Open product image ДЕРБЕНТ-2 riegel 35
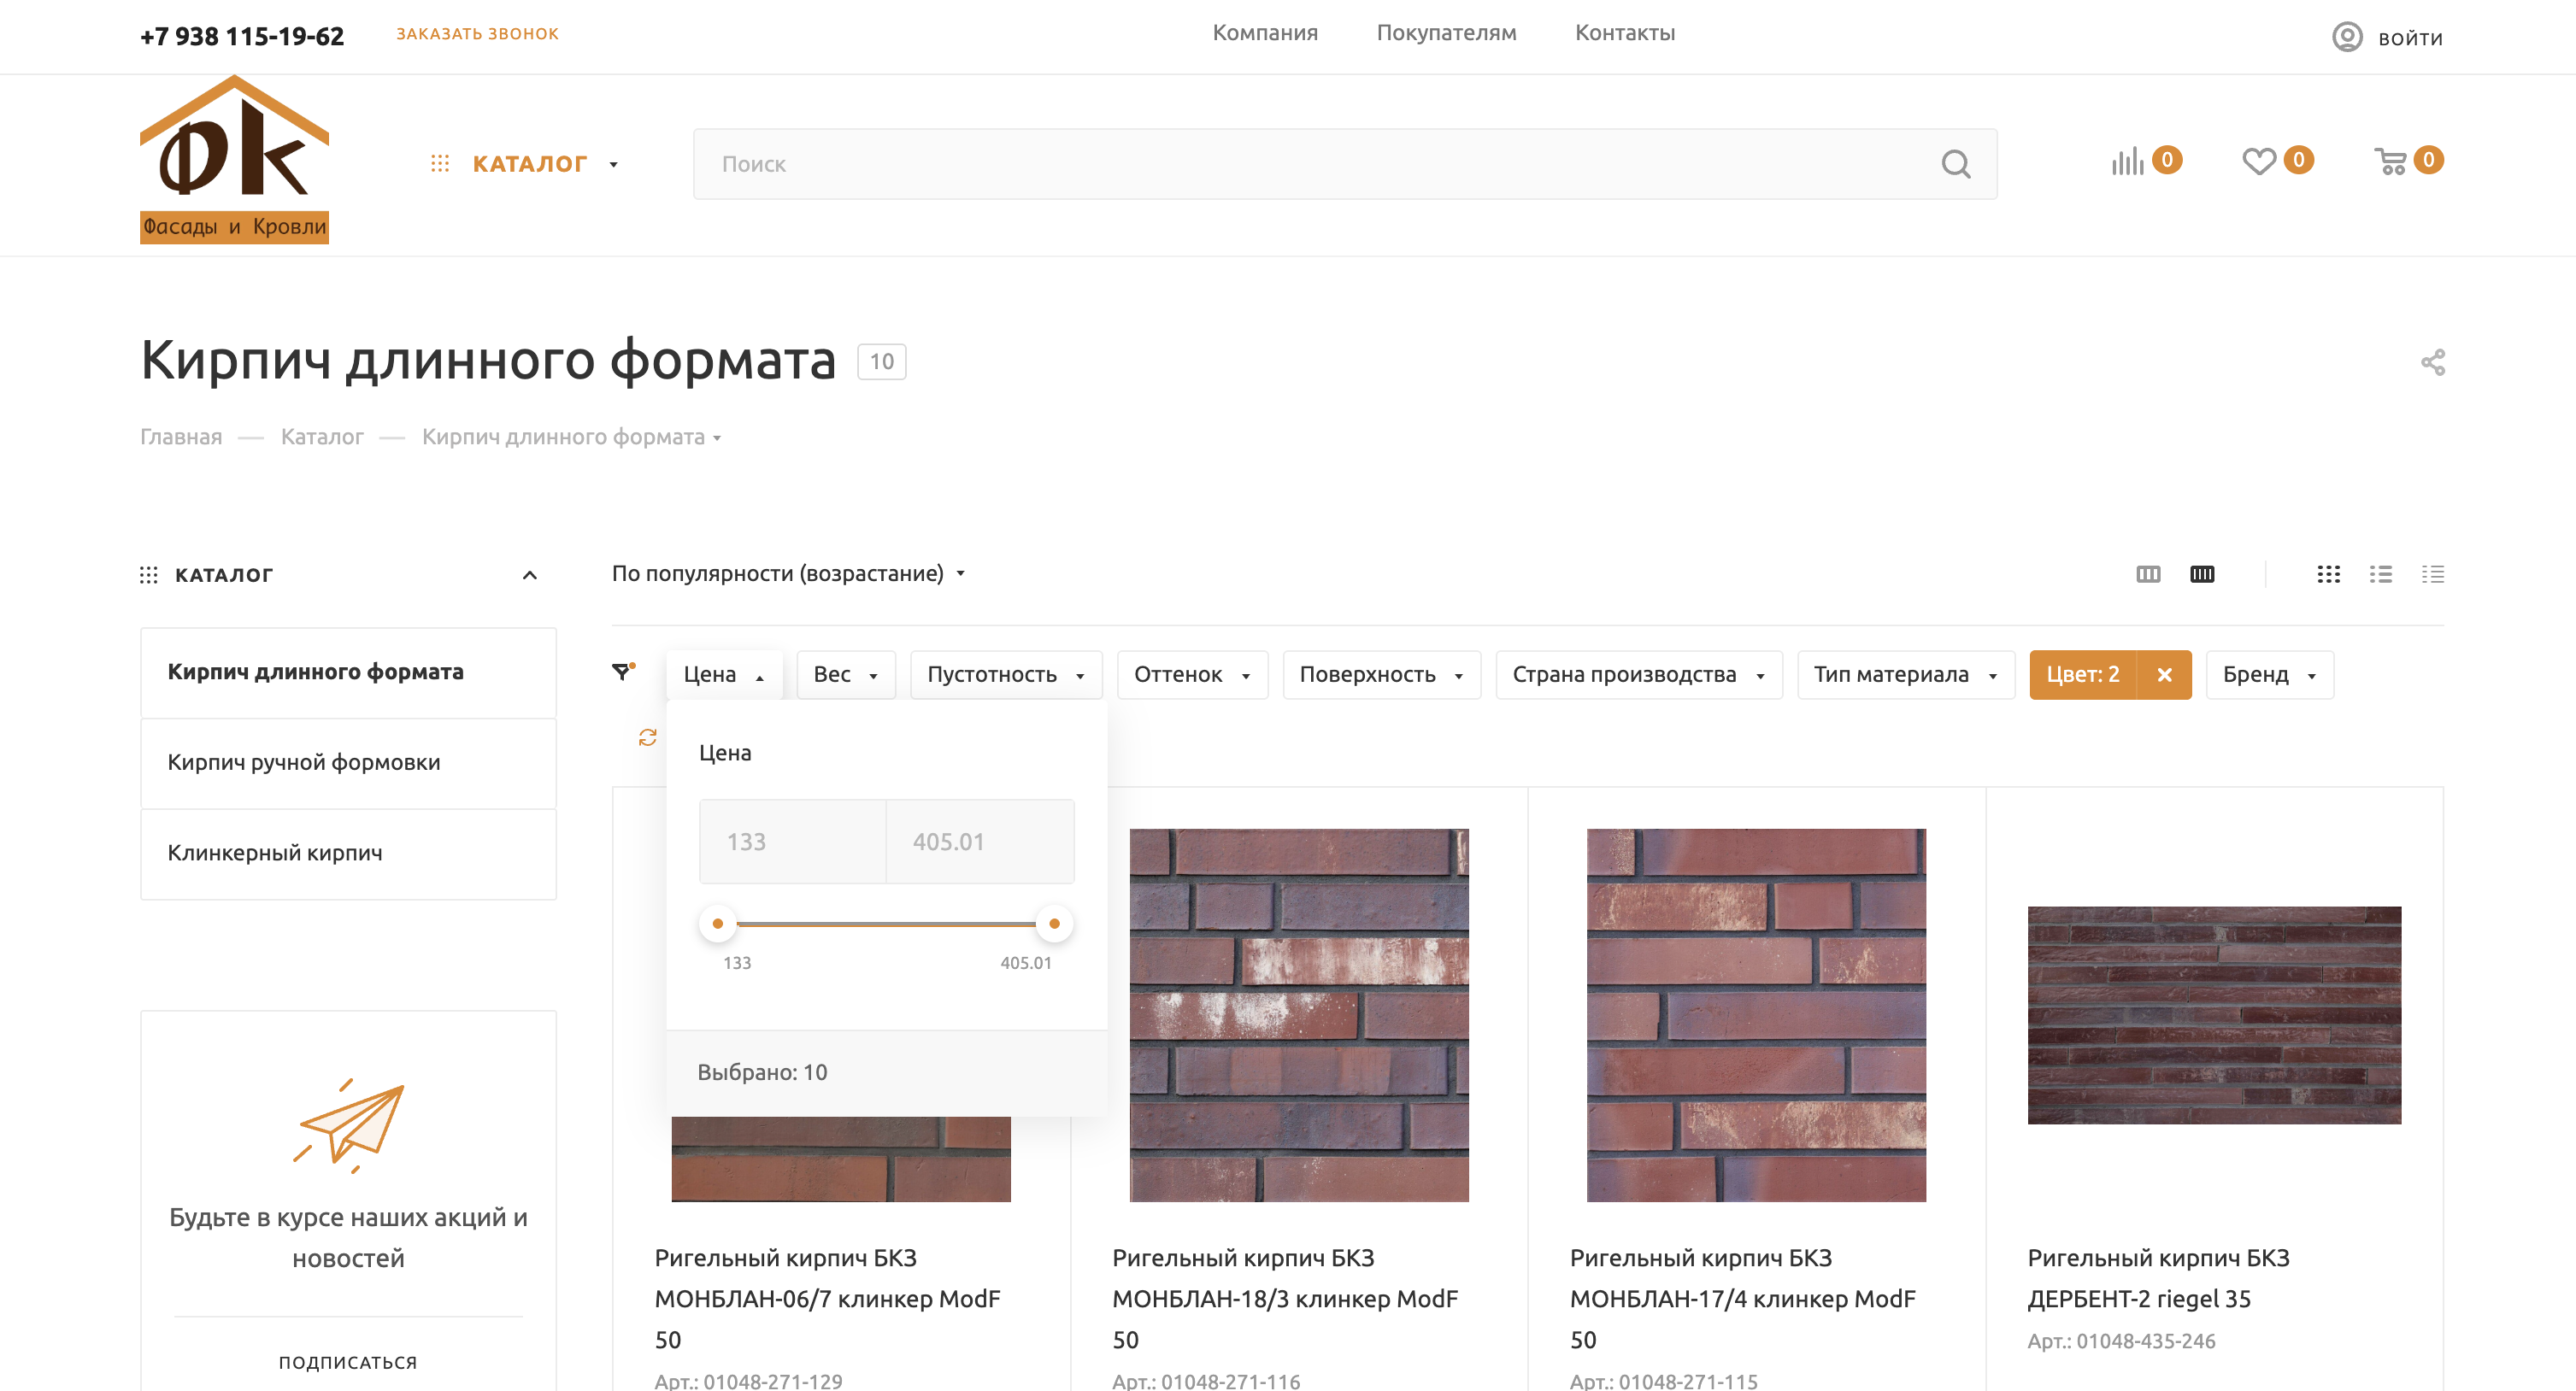 click(x=2214, y=1015)
